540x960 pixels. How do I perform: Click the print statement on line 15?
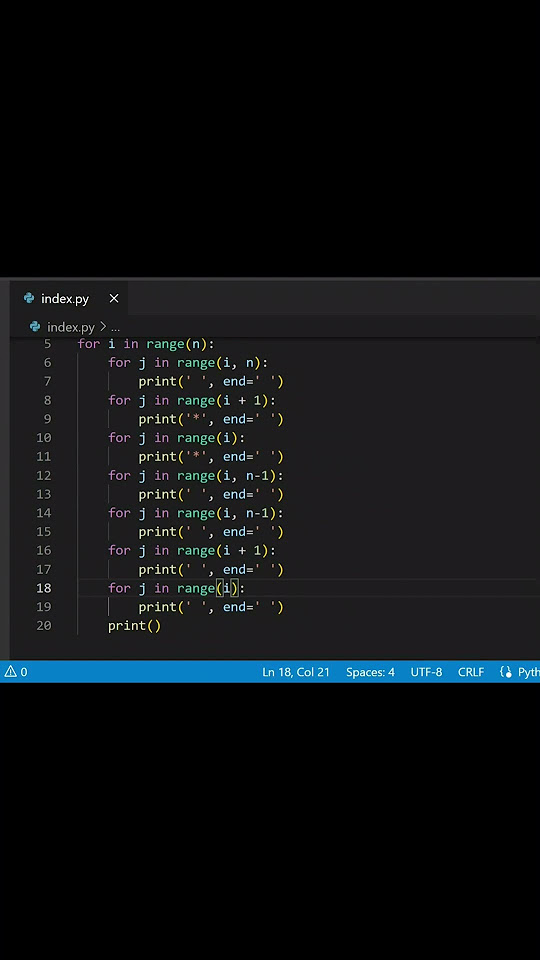click(x=211, y=531)
